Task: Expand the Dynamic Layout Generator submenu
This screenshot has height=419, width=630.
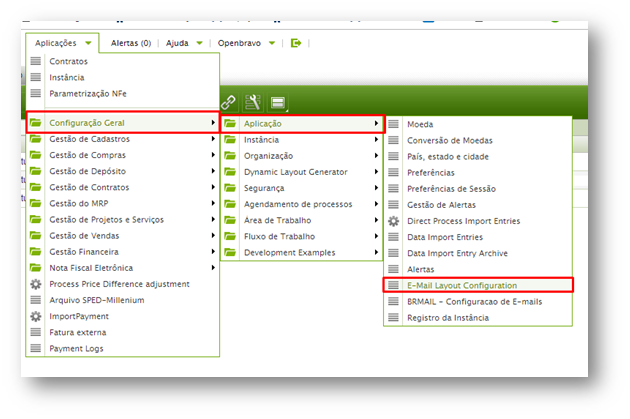Action: [x=301, y=172]
